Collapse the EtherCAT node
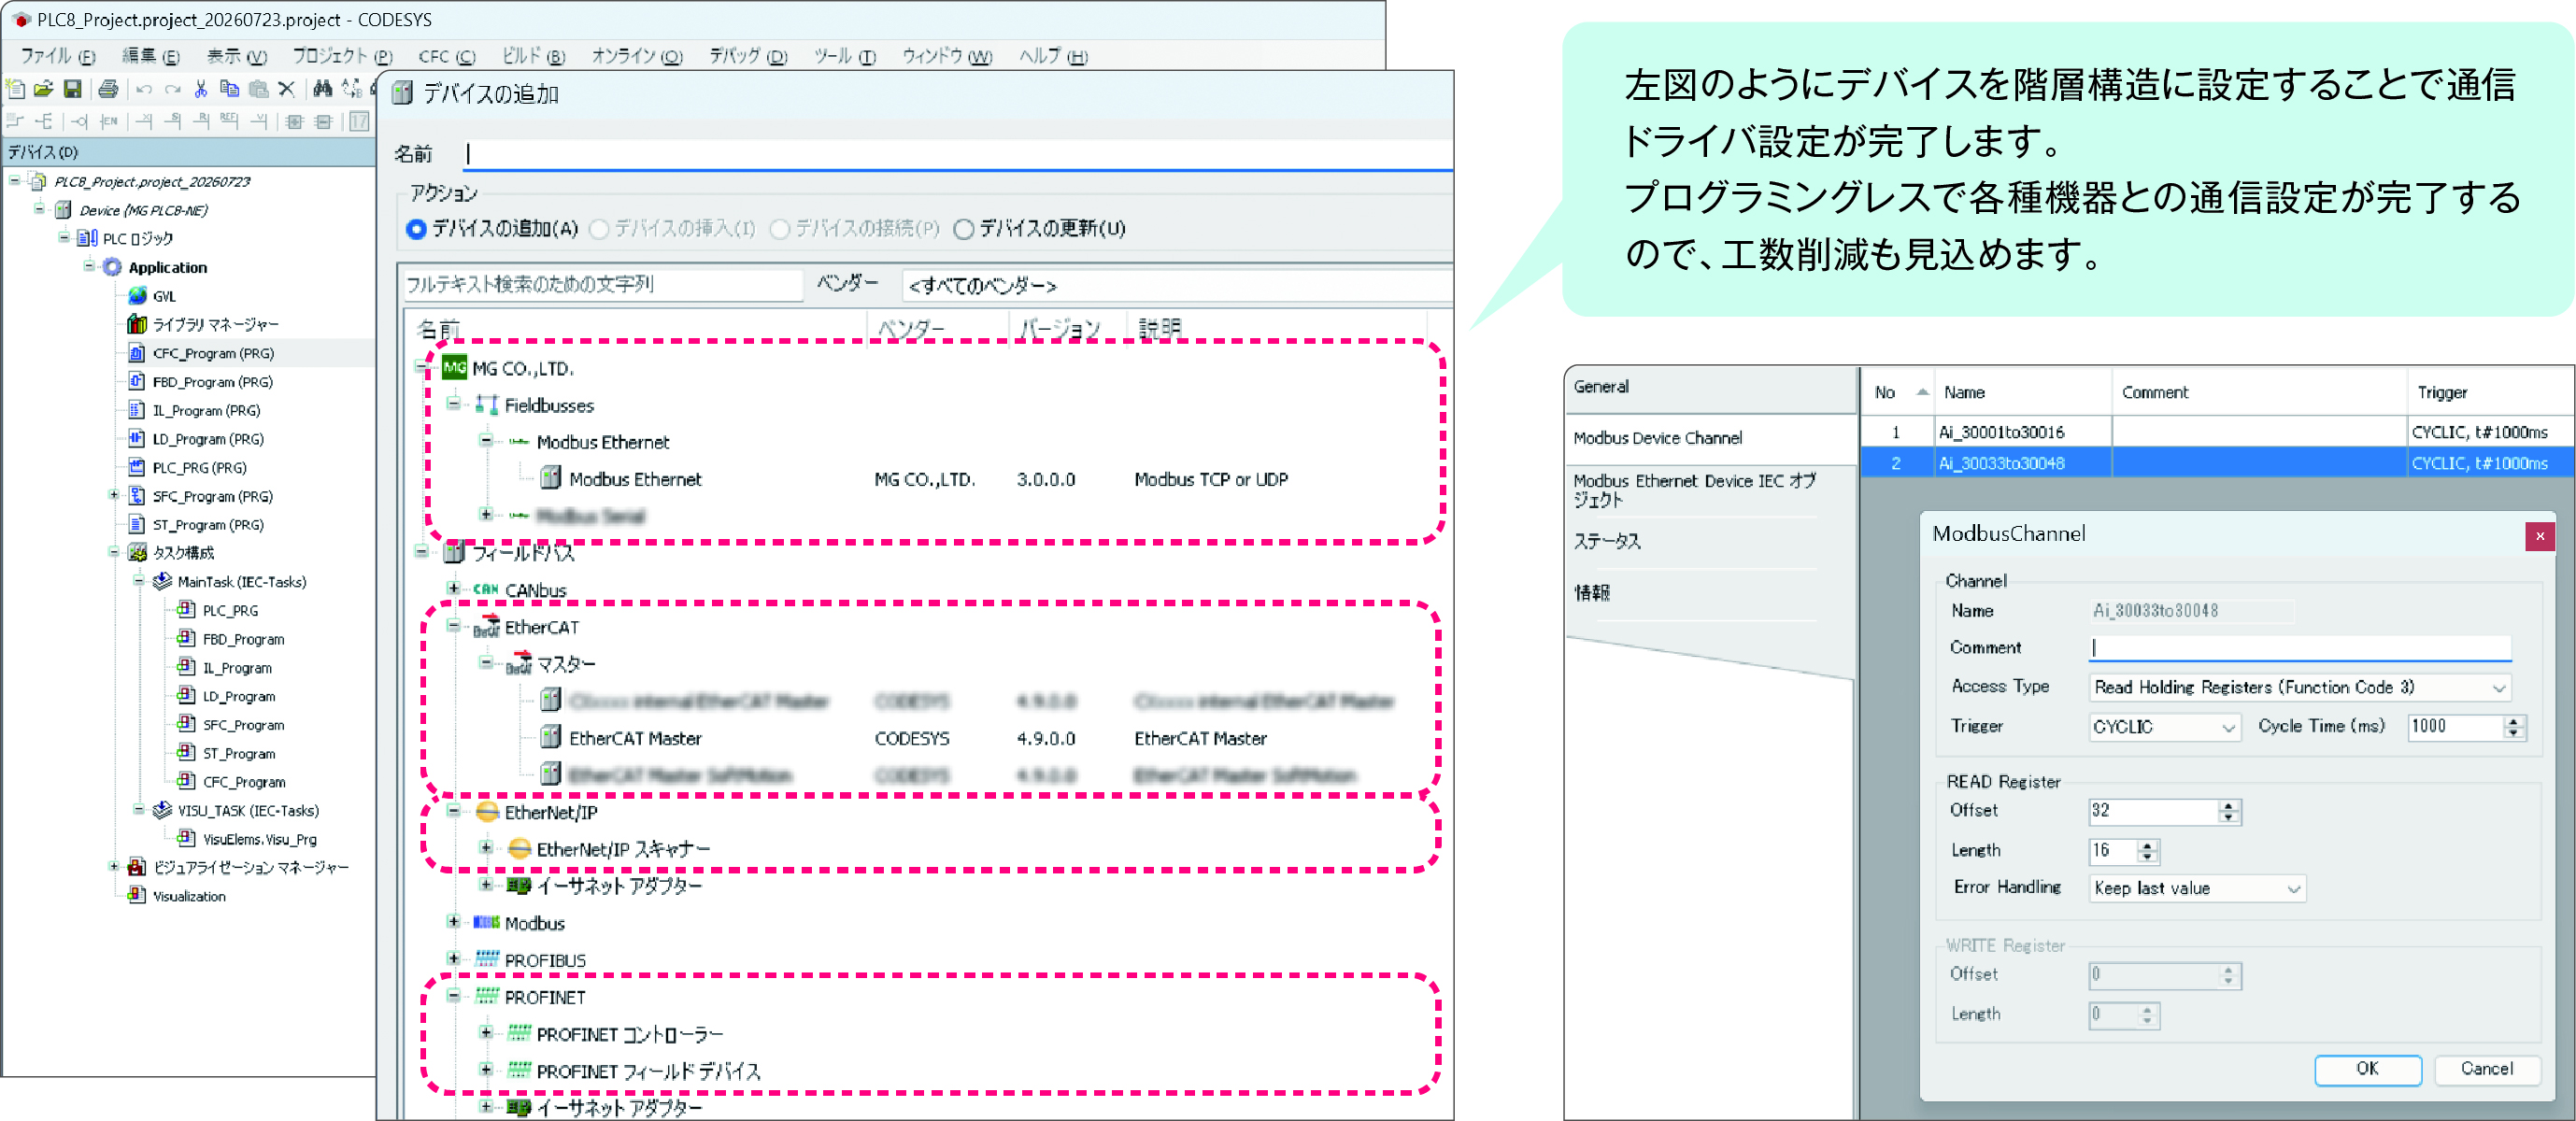This screenshot has height=1121, width=2576. click(454, 626)
